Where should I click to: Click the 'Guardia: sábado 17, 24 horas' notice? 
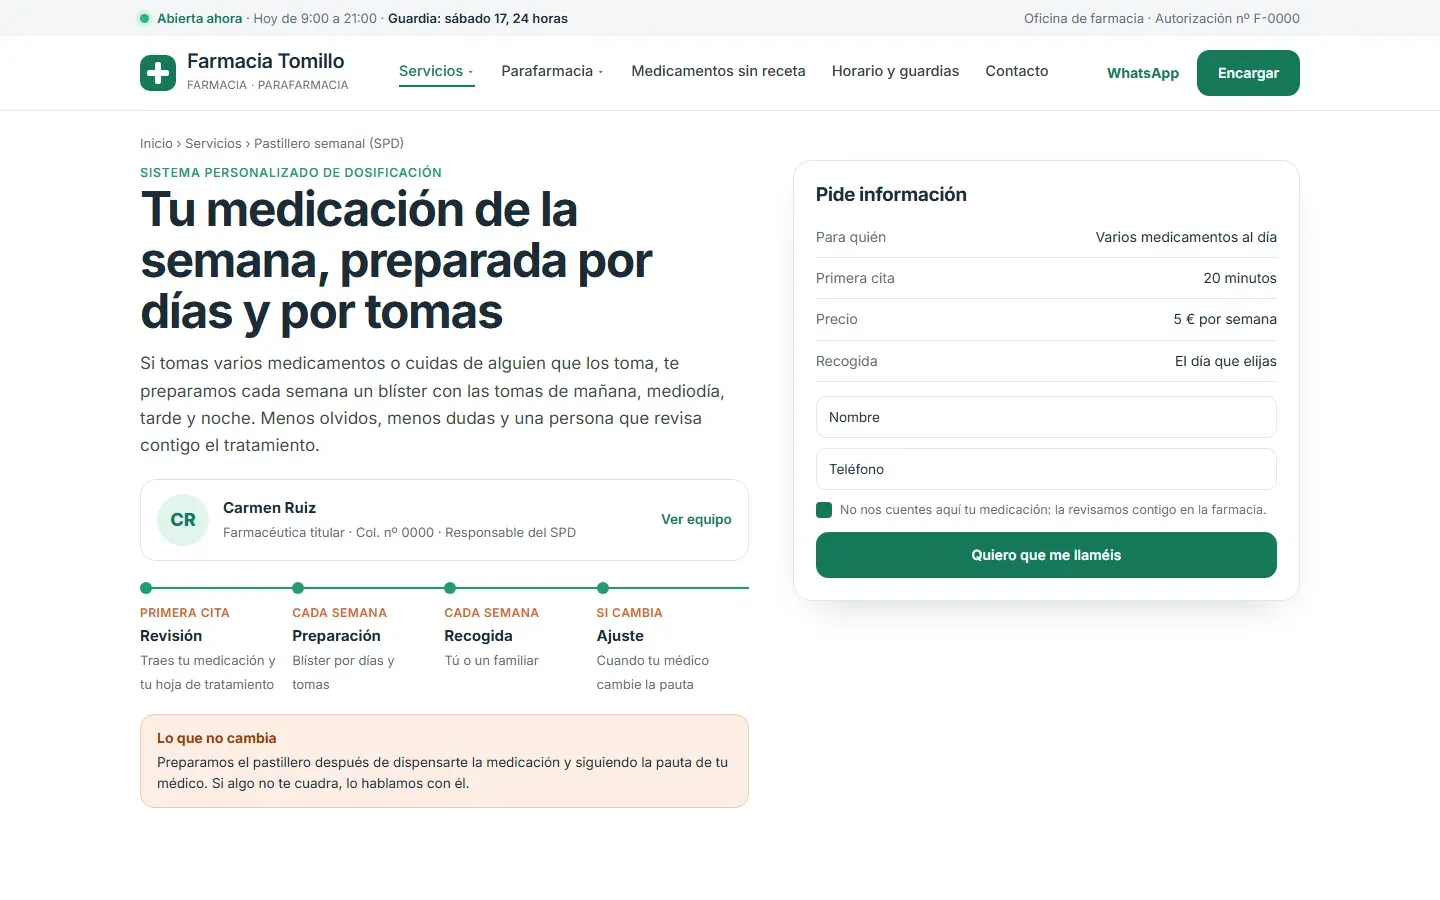tap(478, 18)
